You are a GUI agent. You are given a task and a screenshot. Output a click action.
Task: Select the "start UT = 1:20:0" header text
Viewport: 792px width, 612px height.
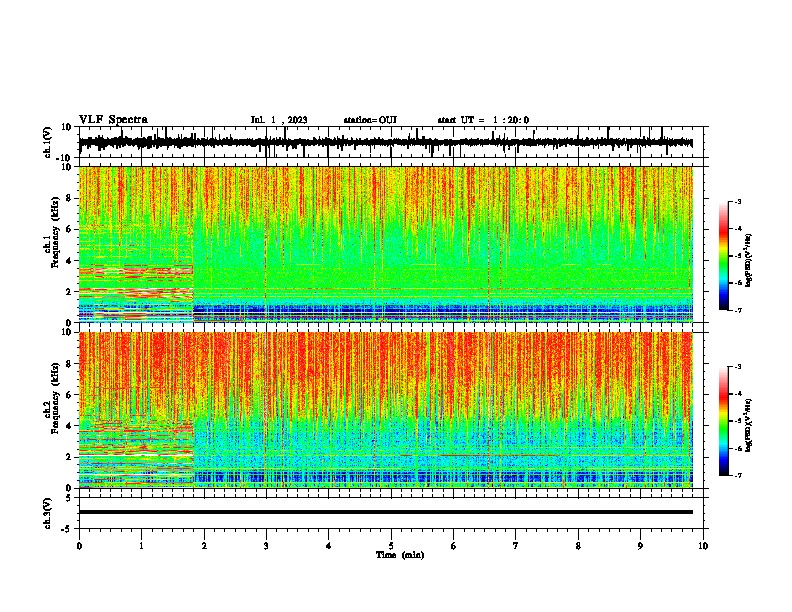coord(483,120)
